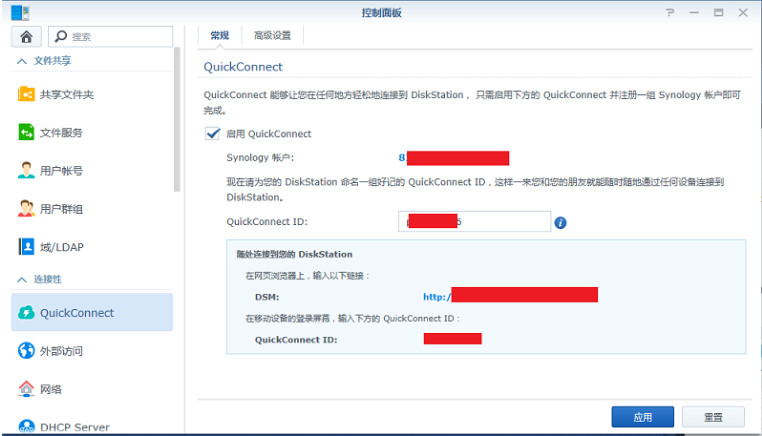
Task: Select 共享文件夹 text in sidebar
Action: coord(67,94)
